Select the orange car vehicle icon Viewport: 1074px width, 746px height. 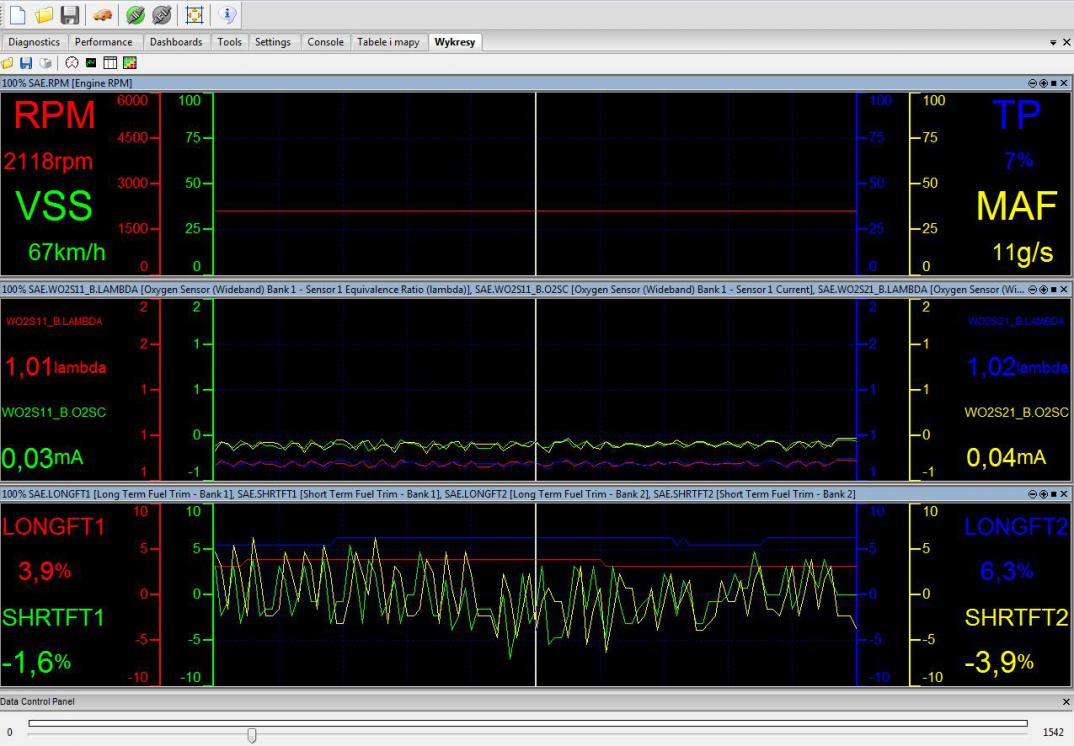point(103,14)
